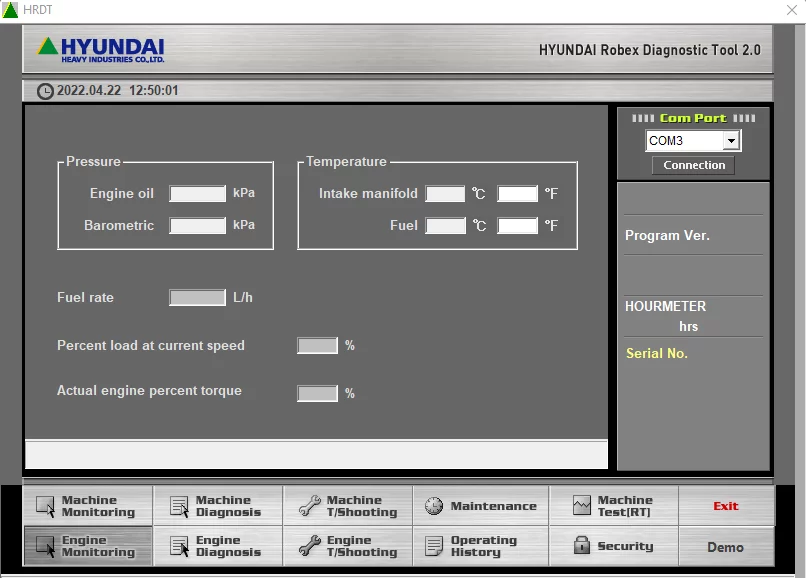The height and width of the screenshot is (578, 806).
Task: Click the Engine oil kPa value field
Action: 196,193
